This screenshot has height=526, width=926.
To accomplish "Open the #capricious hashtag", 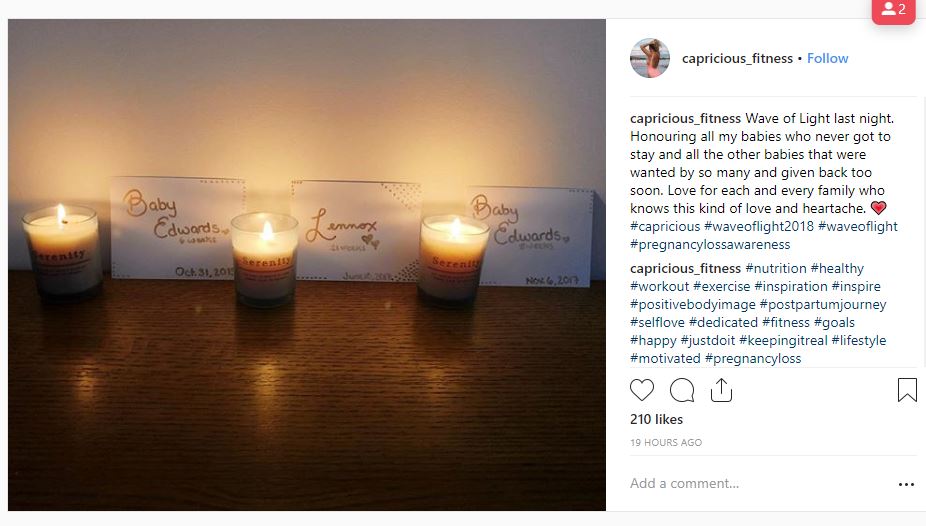I will pos(665,227).
